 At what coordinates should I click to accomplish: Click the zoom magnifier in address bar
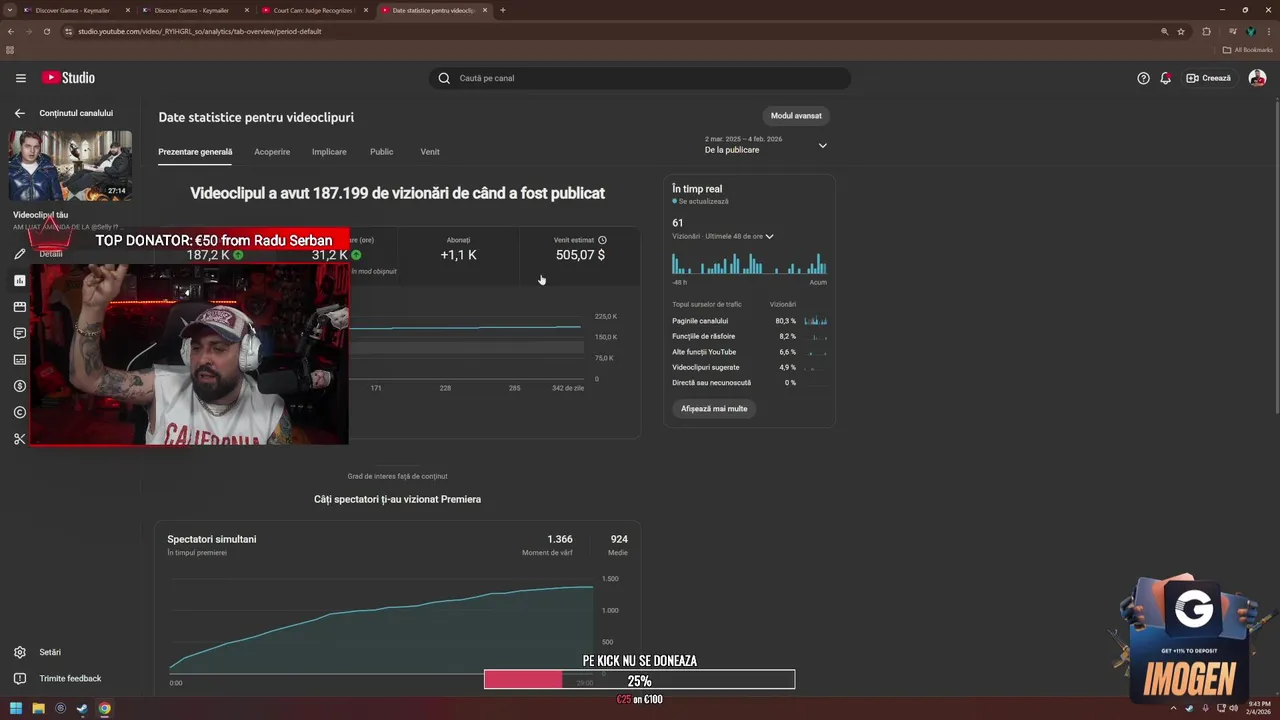pyautogui.click(x=1165, y=31)
